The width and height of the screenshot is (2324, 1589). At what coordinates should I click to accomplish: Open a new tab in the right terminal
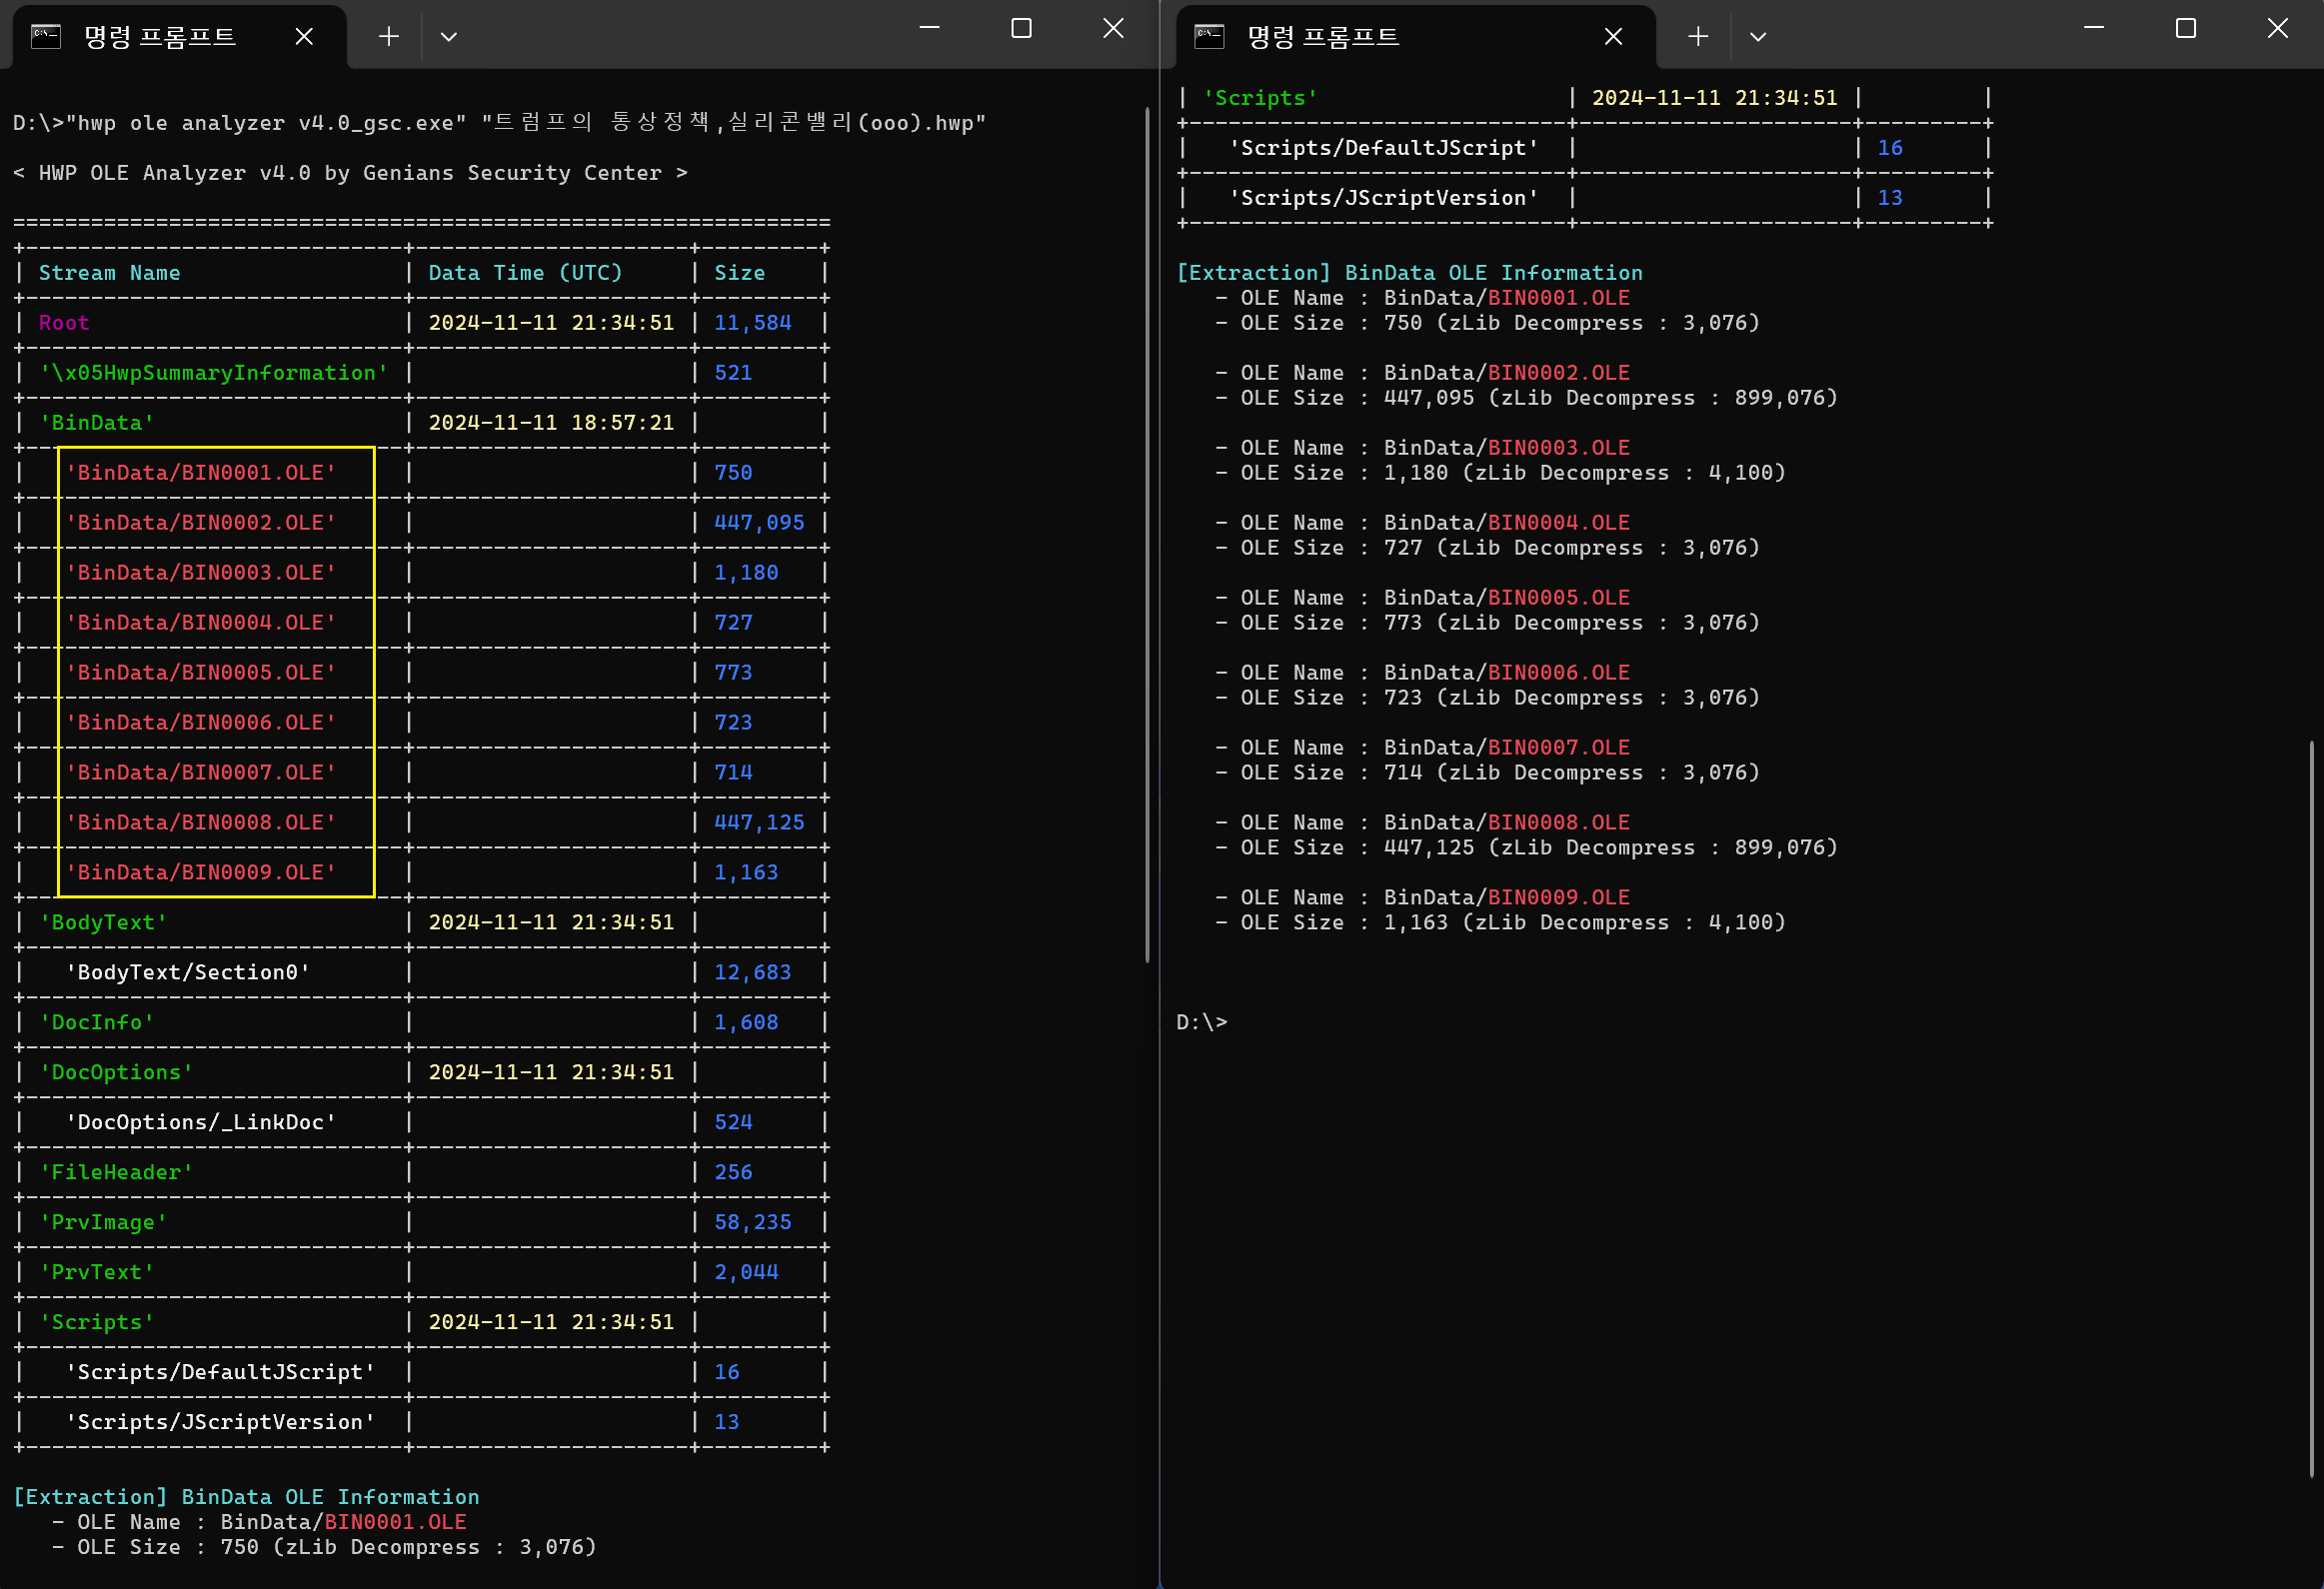coord(1698,37)
